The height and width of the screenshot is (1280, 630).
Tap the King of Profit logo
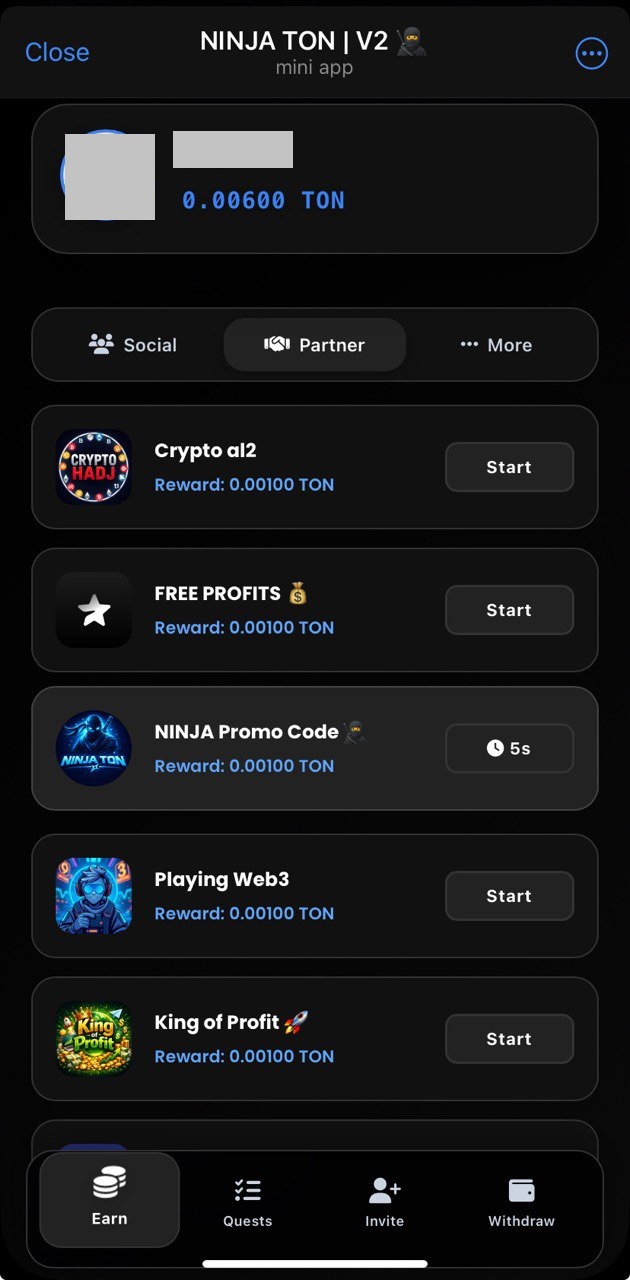tap(94, 1038)
